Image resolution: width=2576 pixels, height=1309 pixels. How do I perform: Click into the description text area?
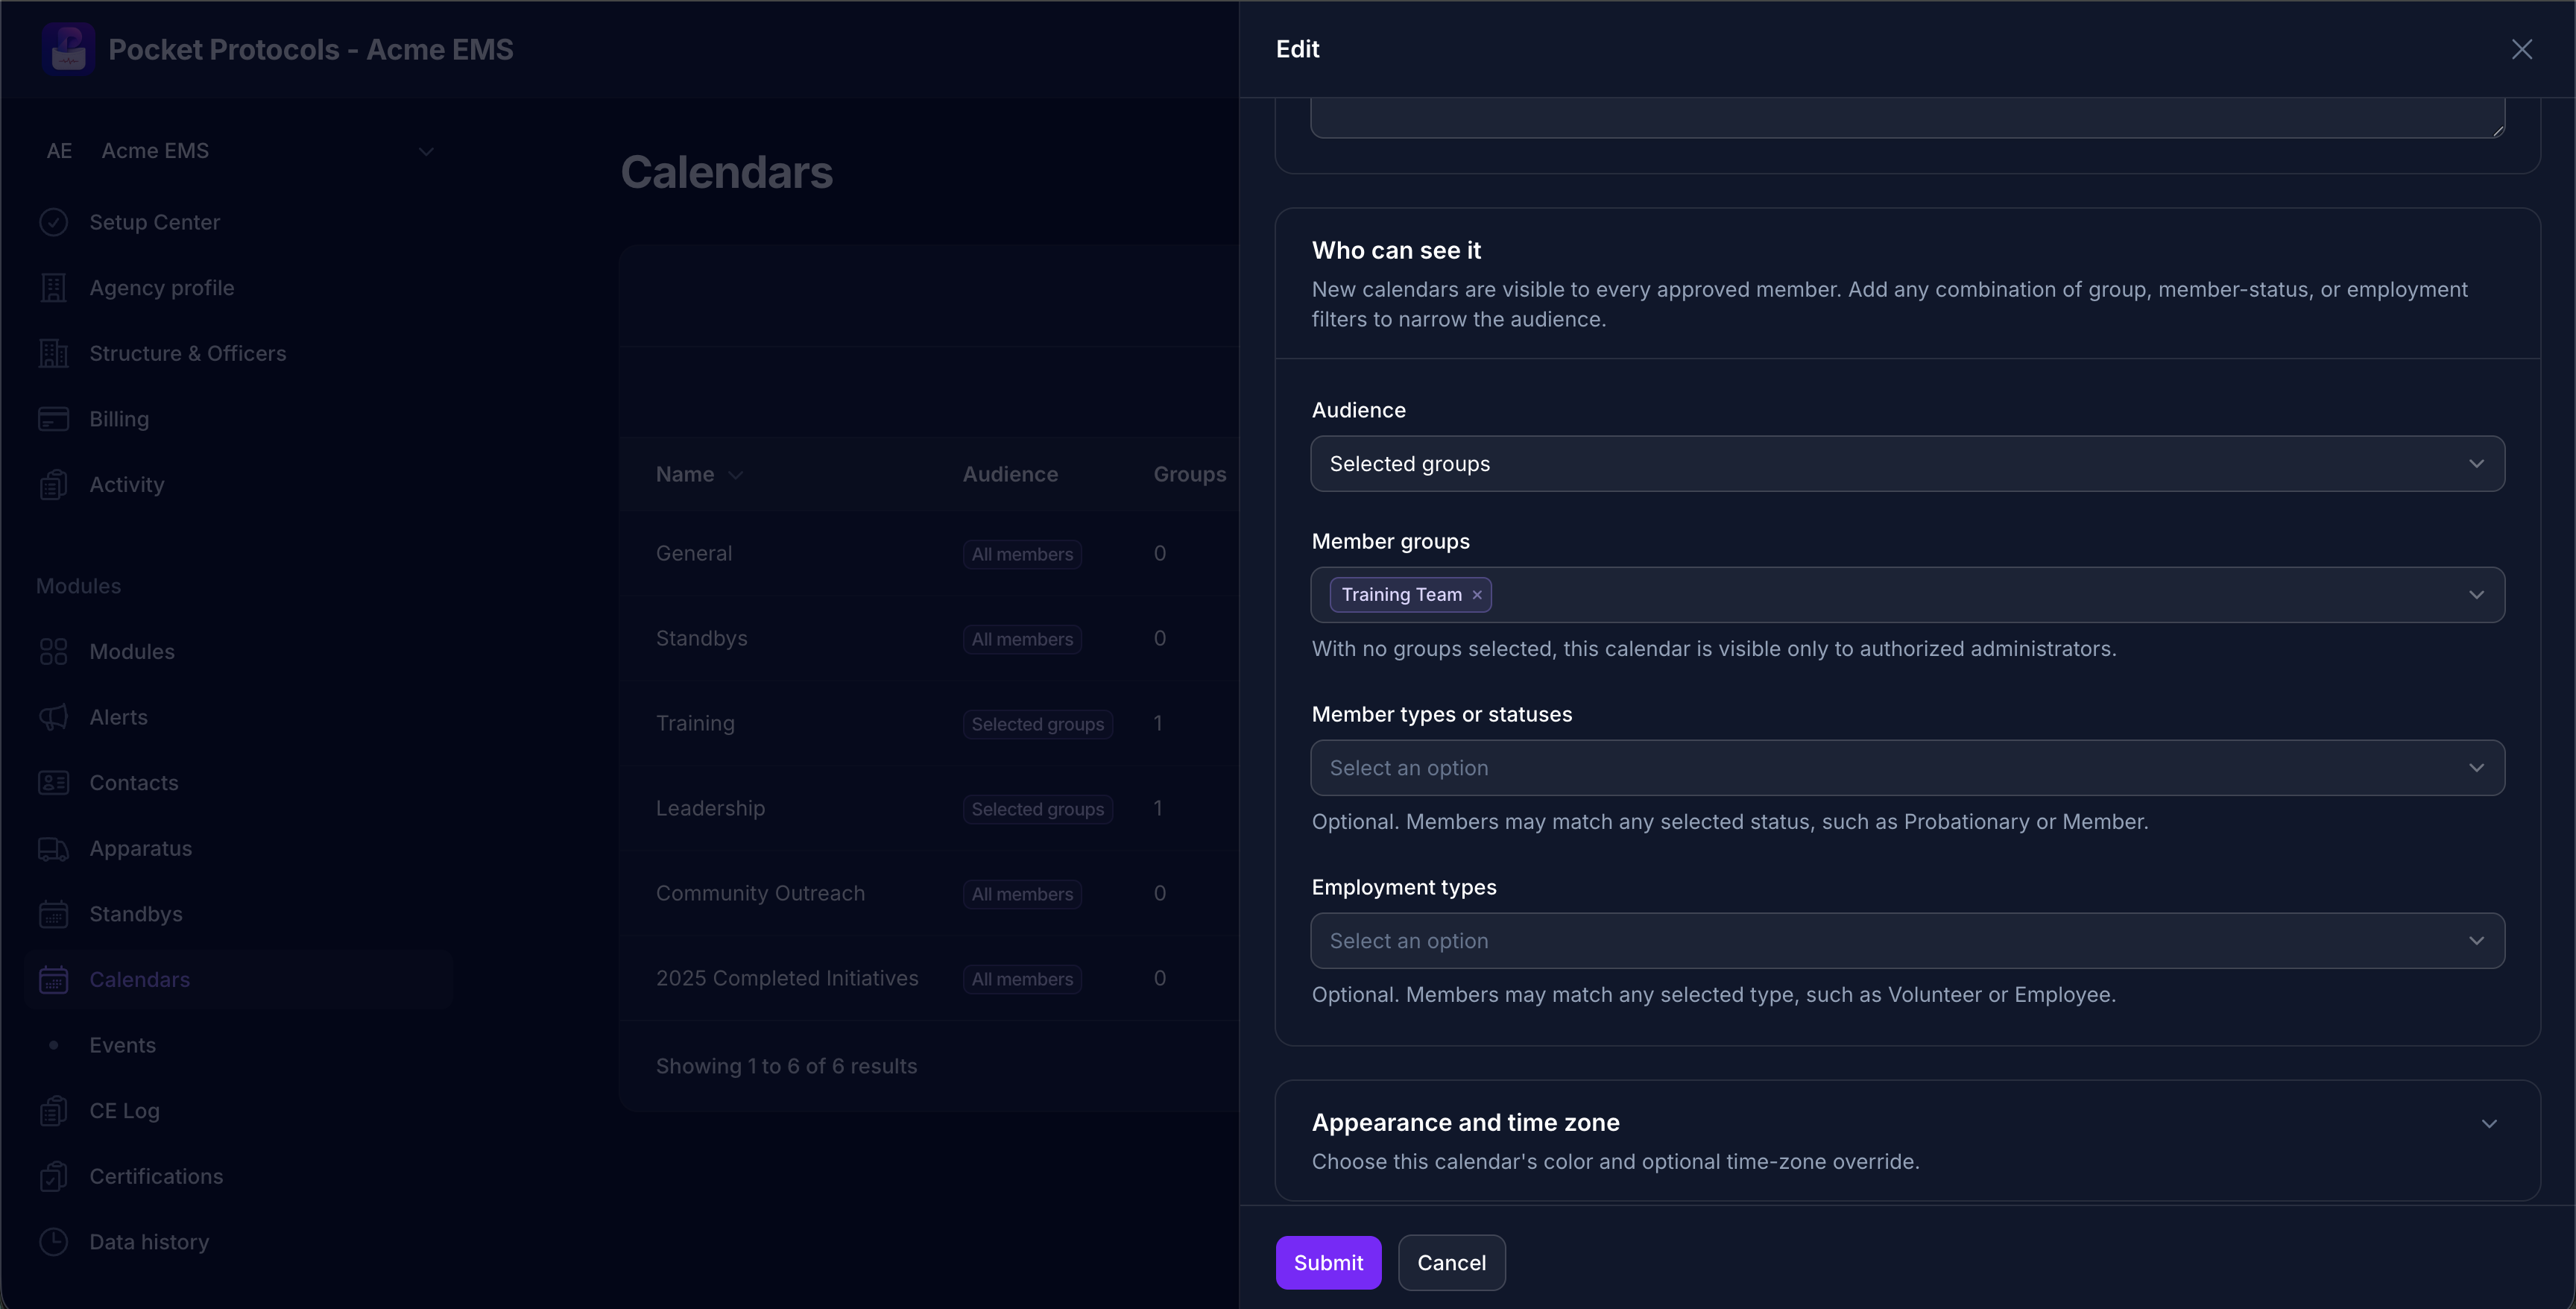pyautogui.click(x=1907, y=118)
